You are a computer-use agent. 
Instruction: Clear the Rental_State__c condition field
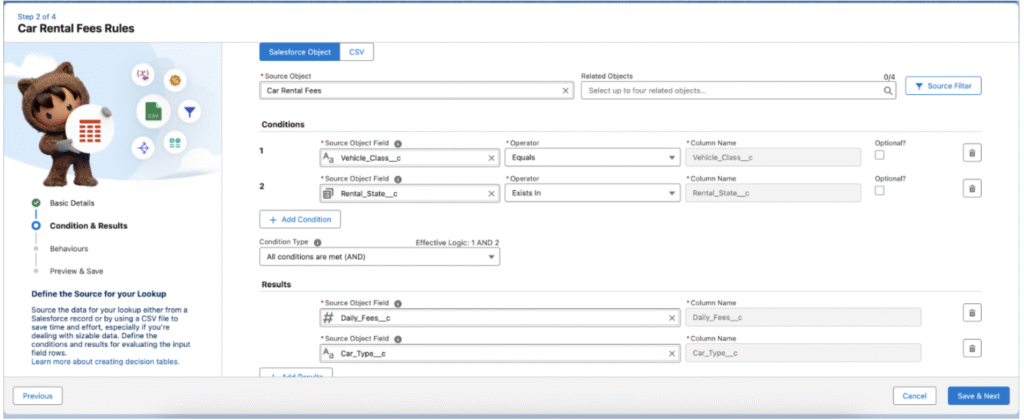pos(491,193)
